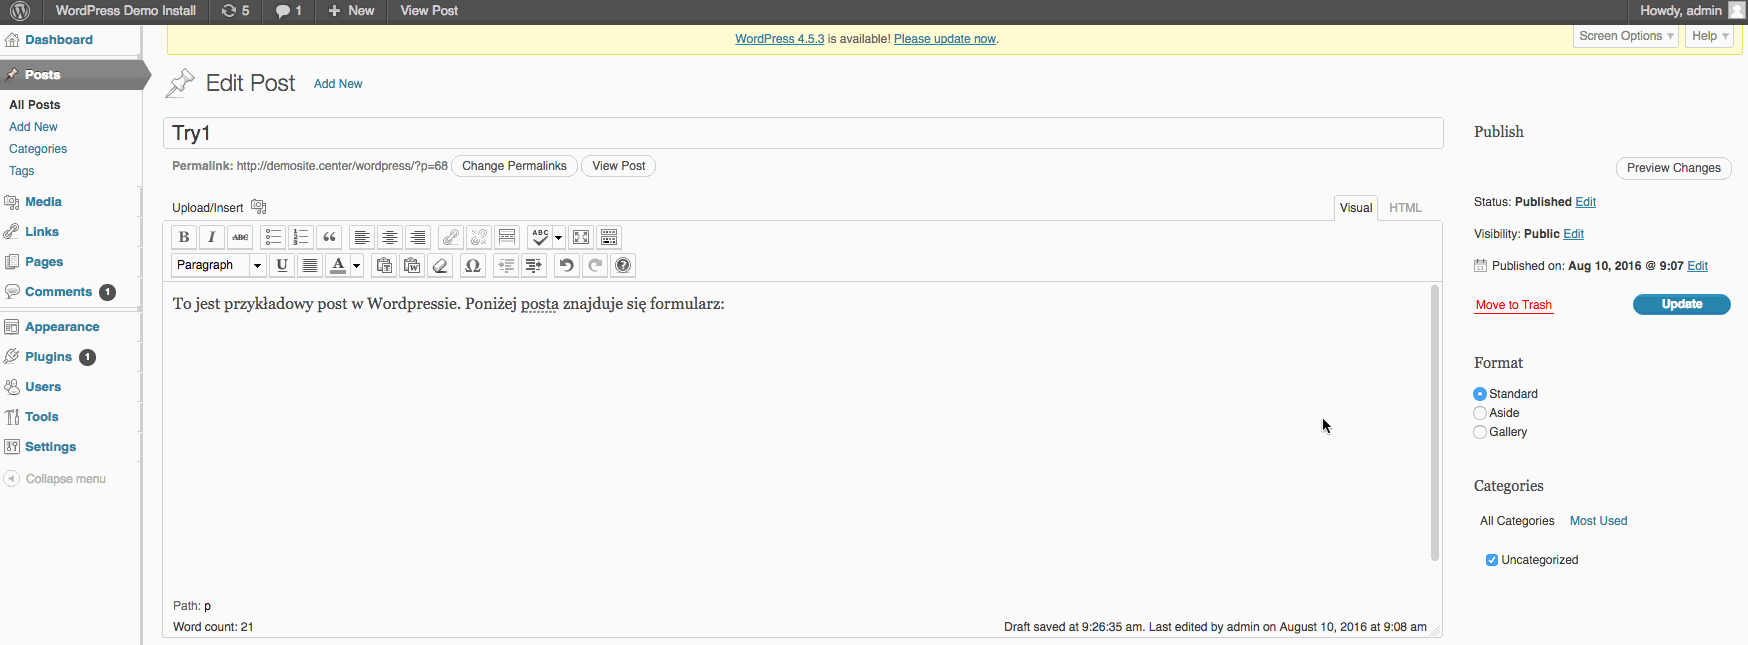
Task: Open WordPress logo menu in admin bar
Action: point(20,11)
